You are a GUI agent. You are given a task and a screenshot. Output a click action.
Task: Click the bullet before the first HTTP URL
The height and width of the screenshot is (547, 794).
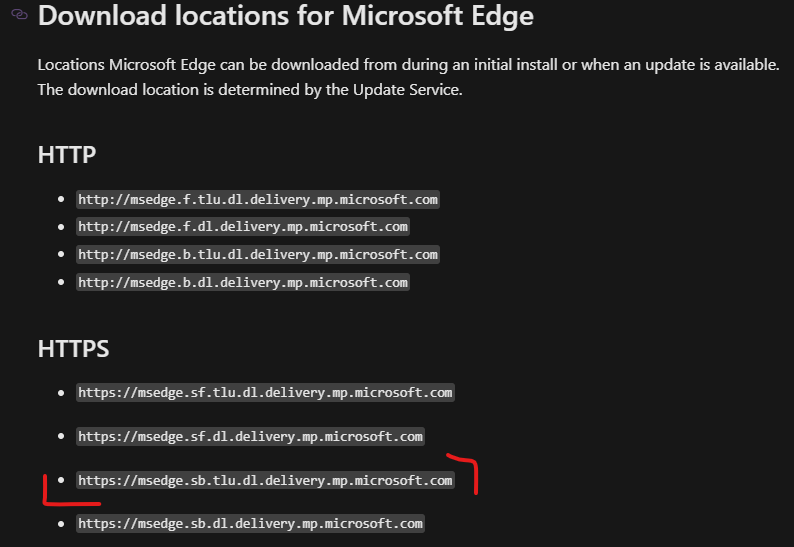(x=61, y=199)
